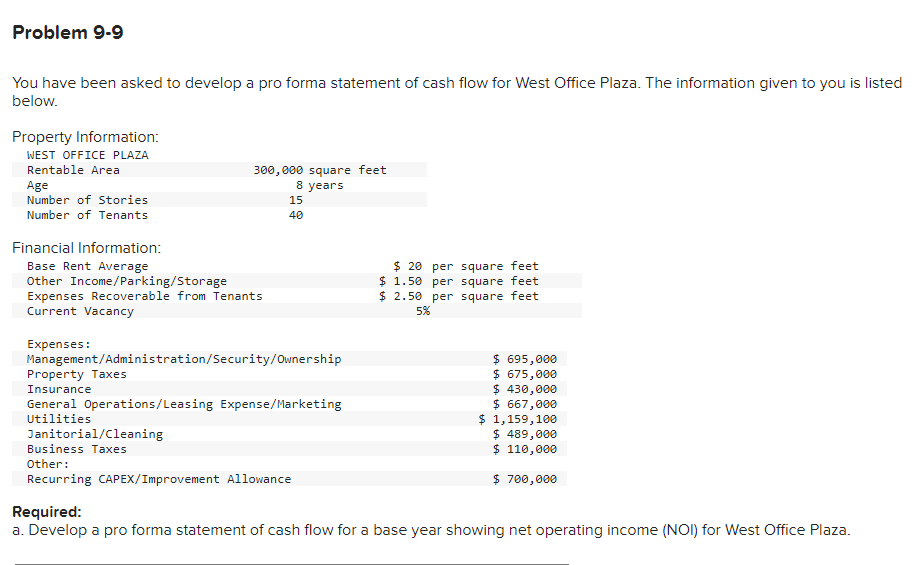Select '$ 2.50 per square feet' value
The image size is (924, 565).
459,296
